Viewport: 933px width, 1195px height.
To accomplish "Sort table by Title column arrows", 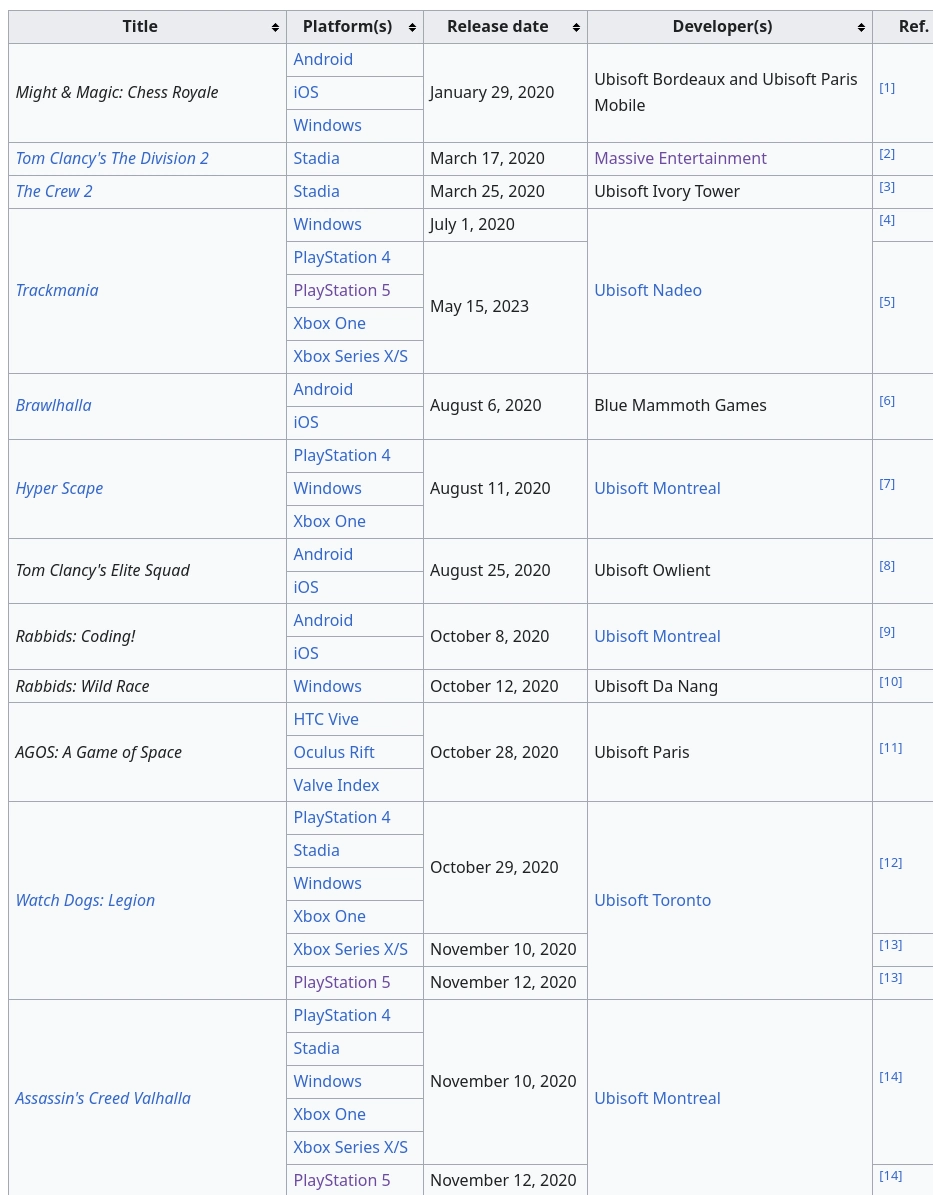I will tap(275, 27).
